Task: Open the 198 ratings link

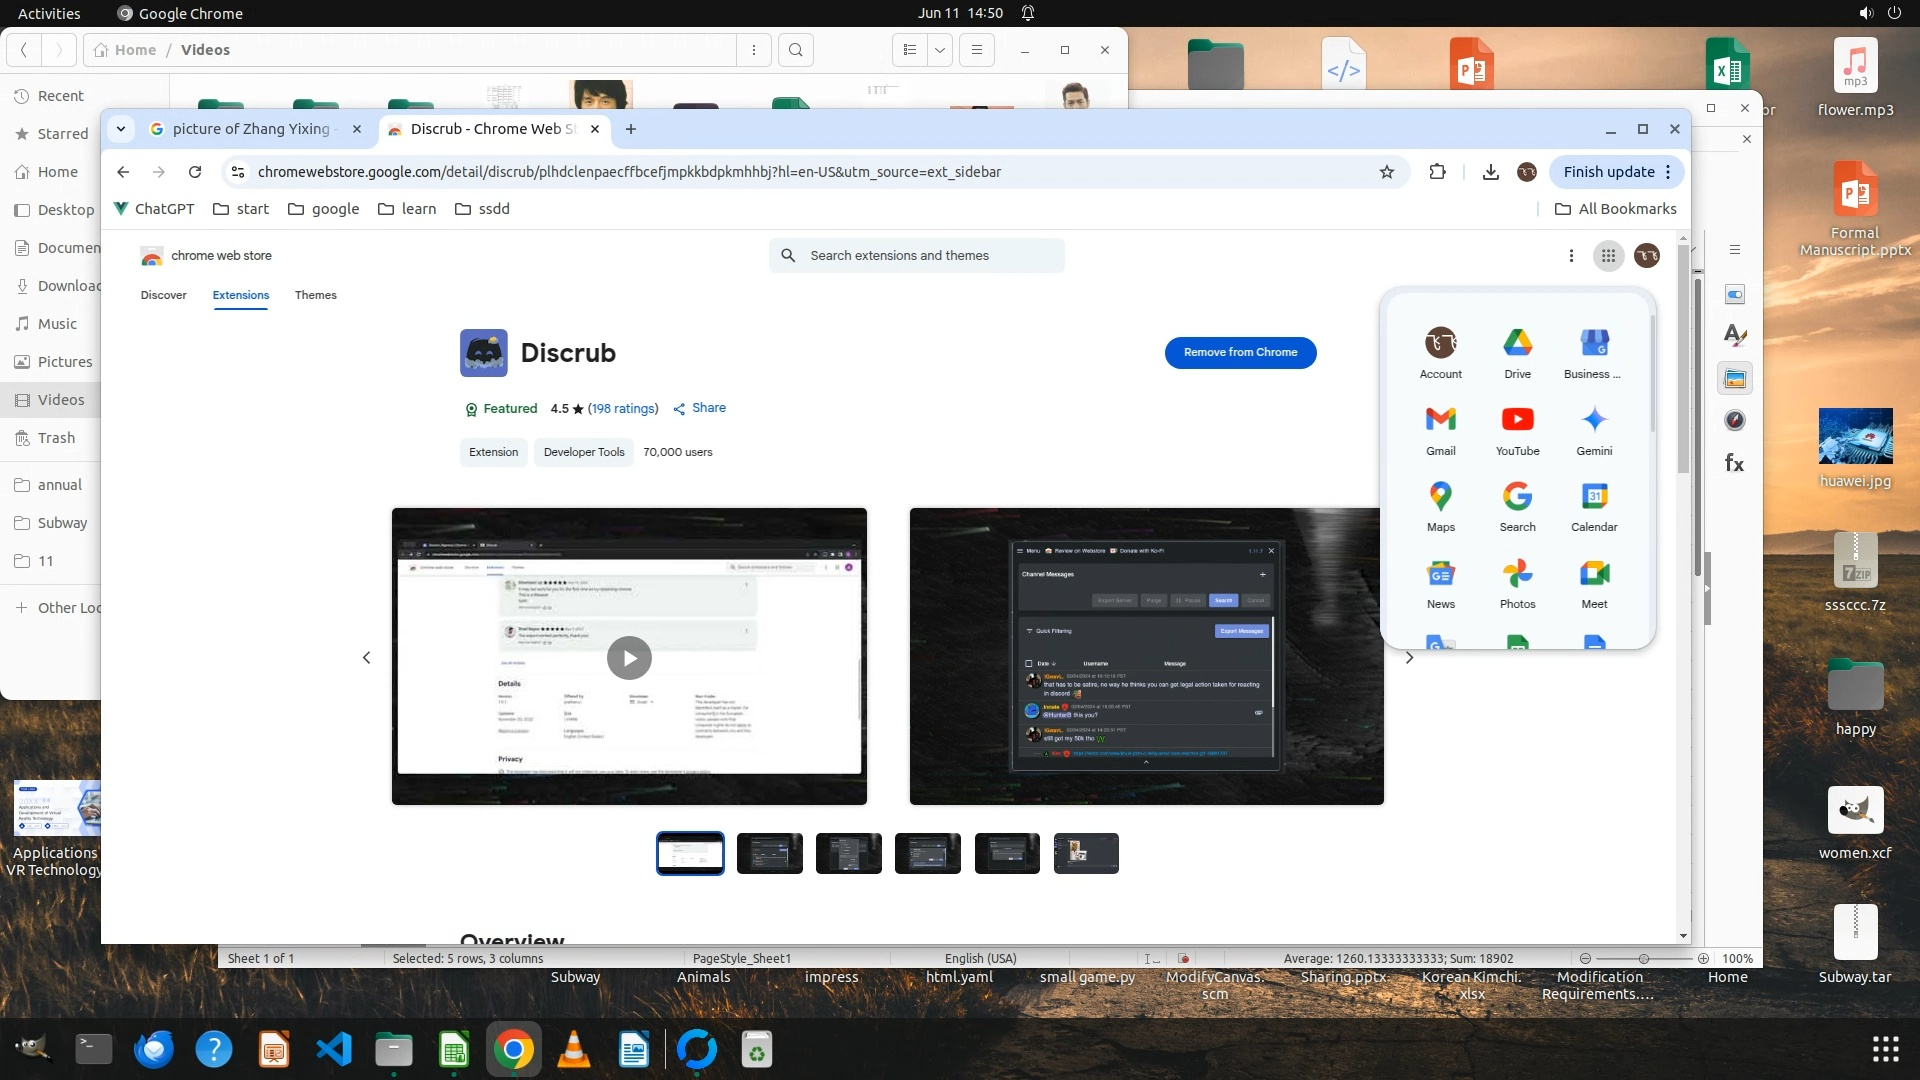Action: pyautogui.click(x=622, y=409)
